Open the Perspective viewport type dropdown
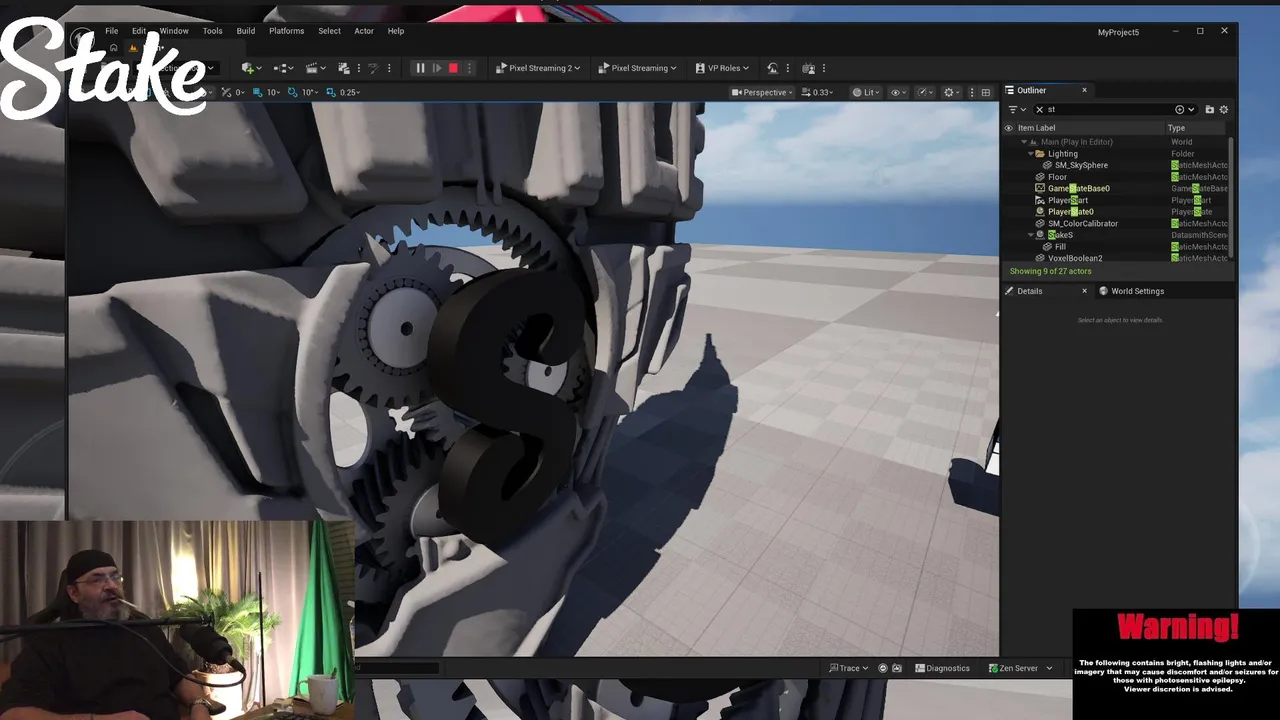 point(762,92)
